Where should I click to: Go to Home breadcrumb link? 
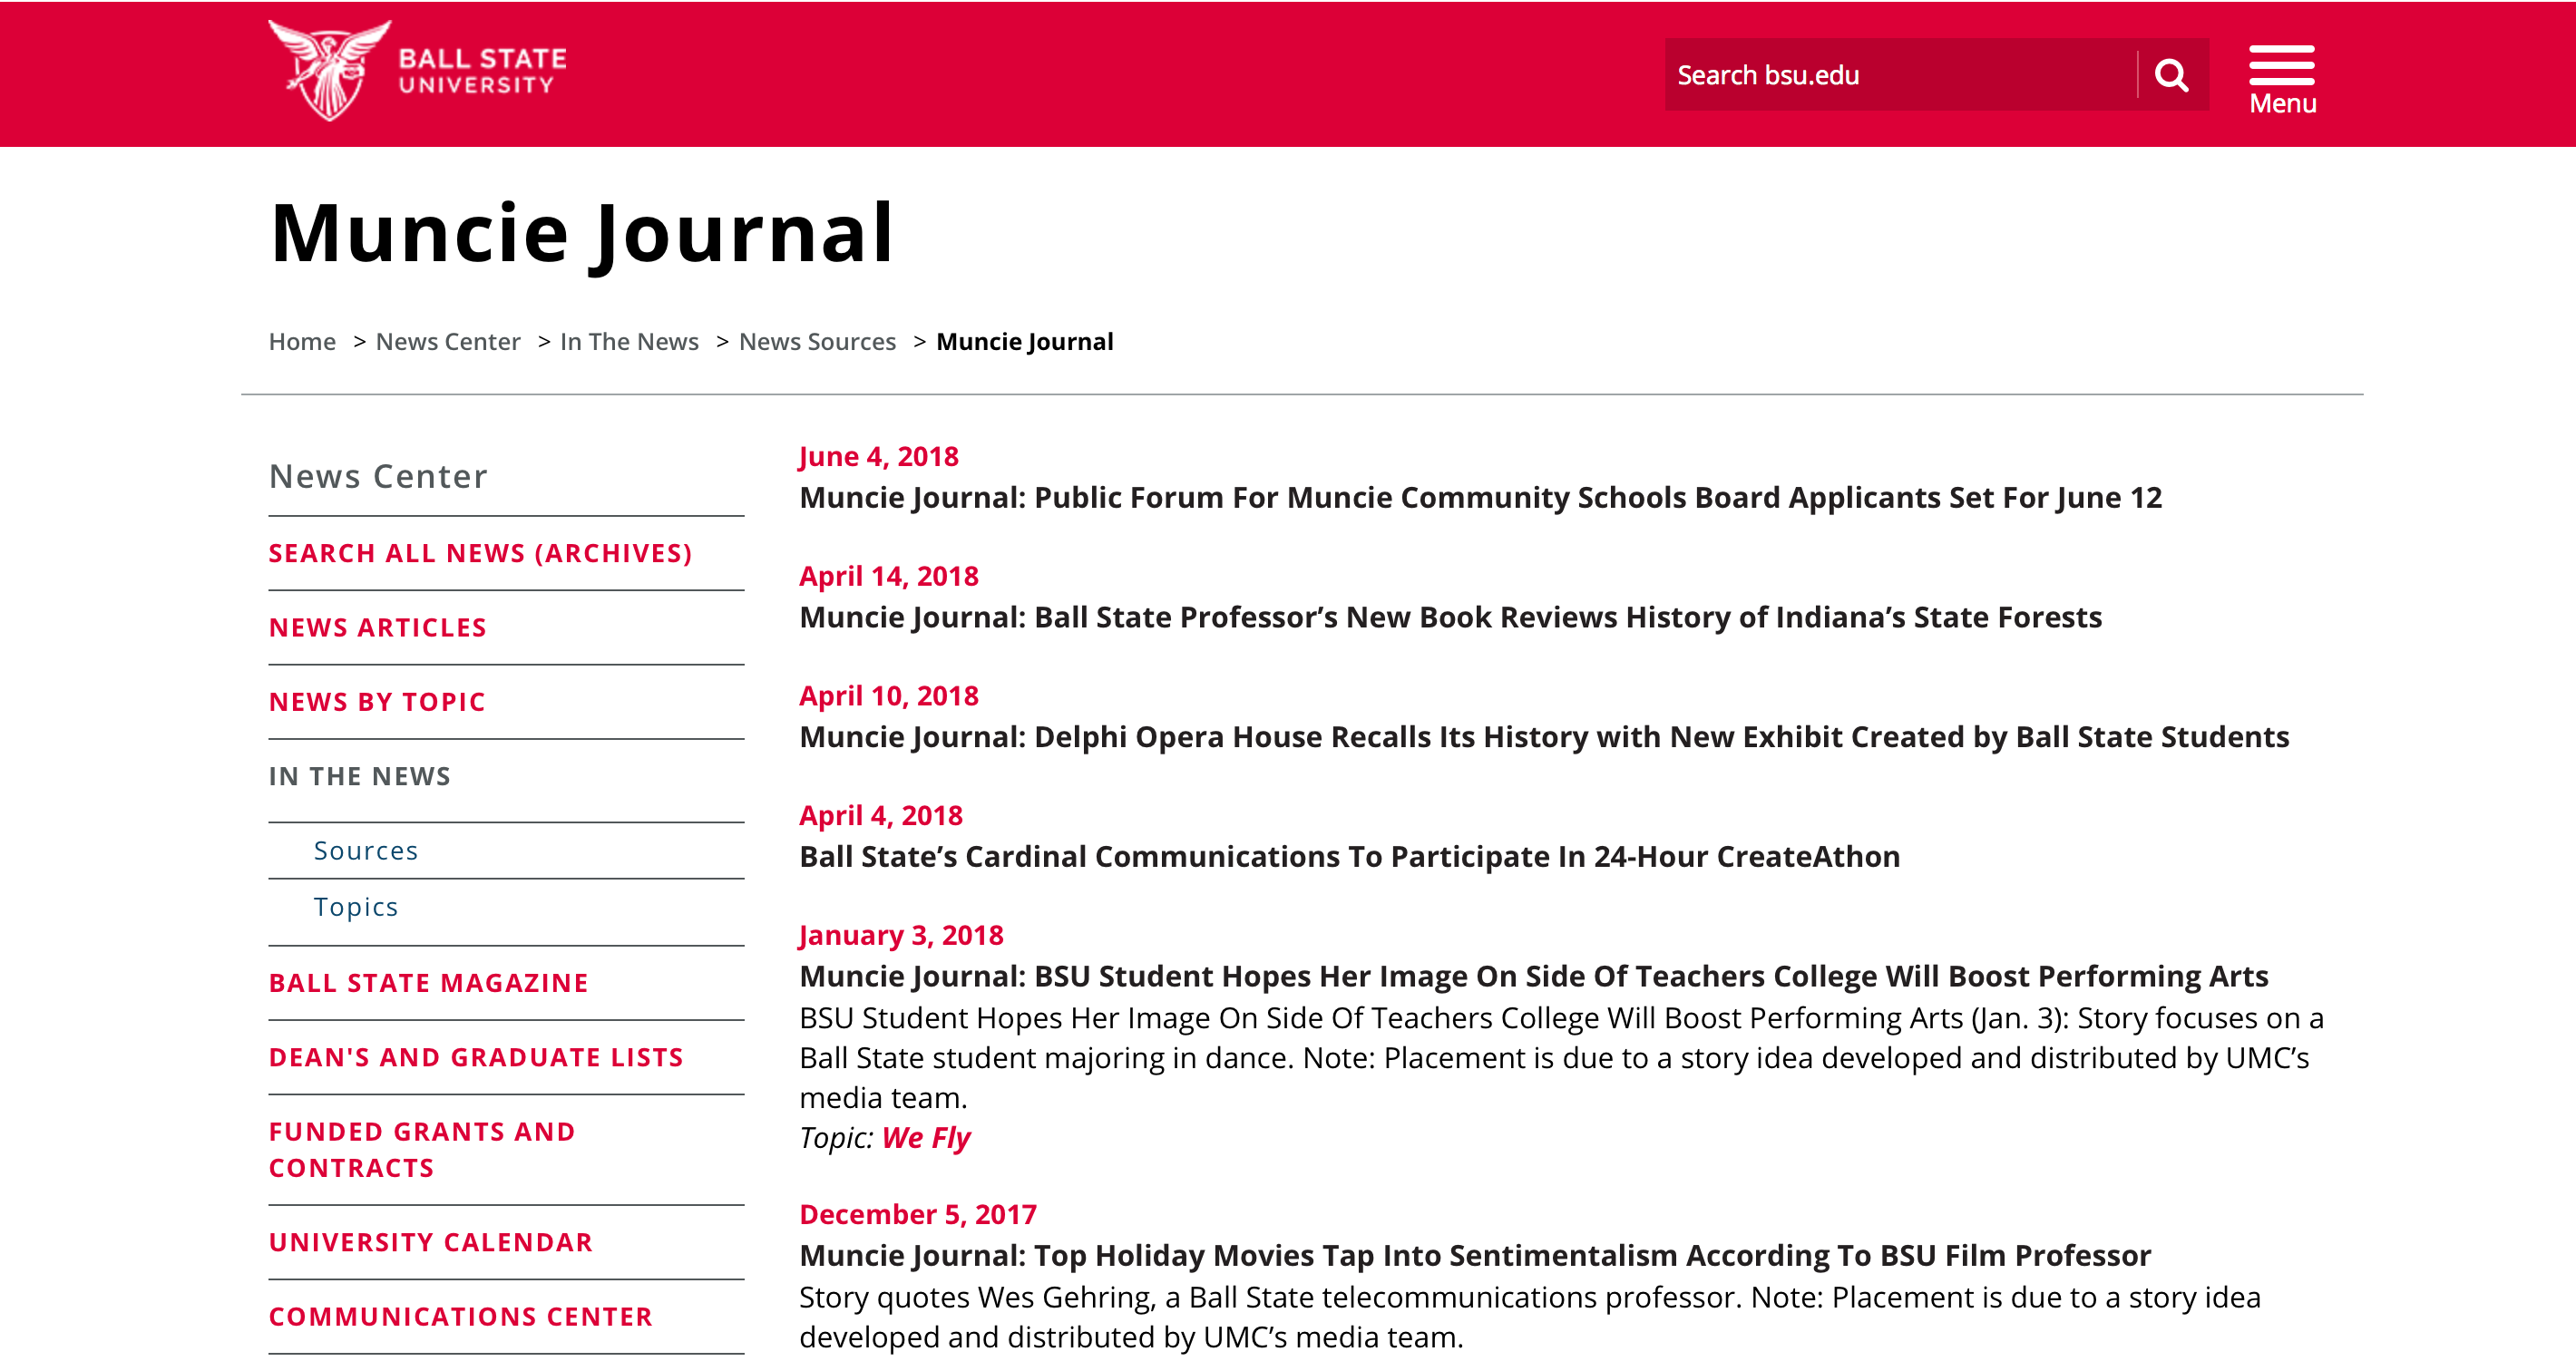pyautogui.click(x=302, y=342)
